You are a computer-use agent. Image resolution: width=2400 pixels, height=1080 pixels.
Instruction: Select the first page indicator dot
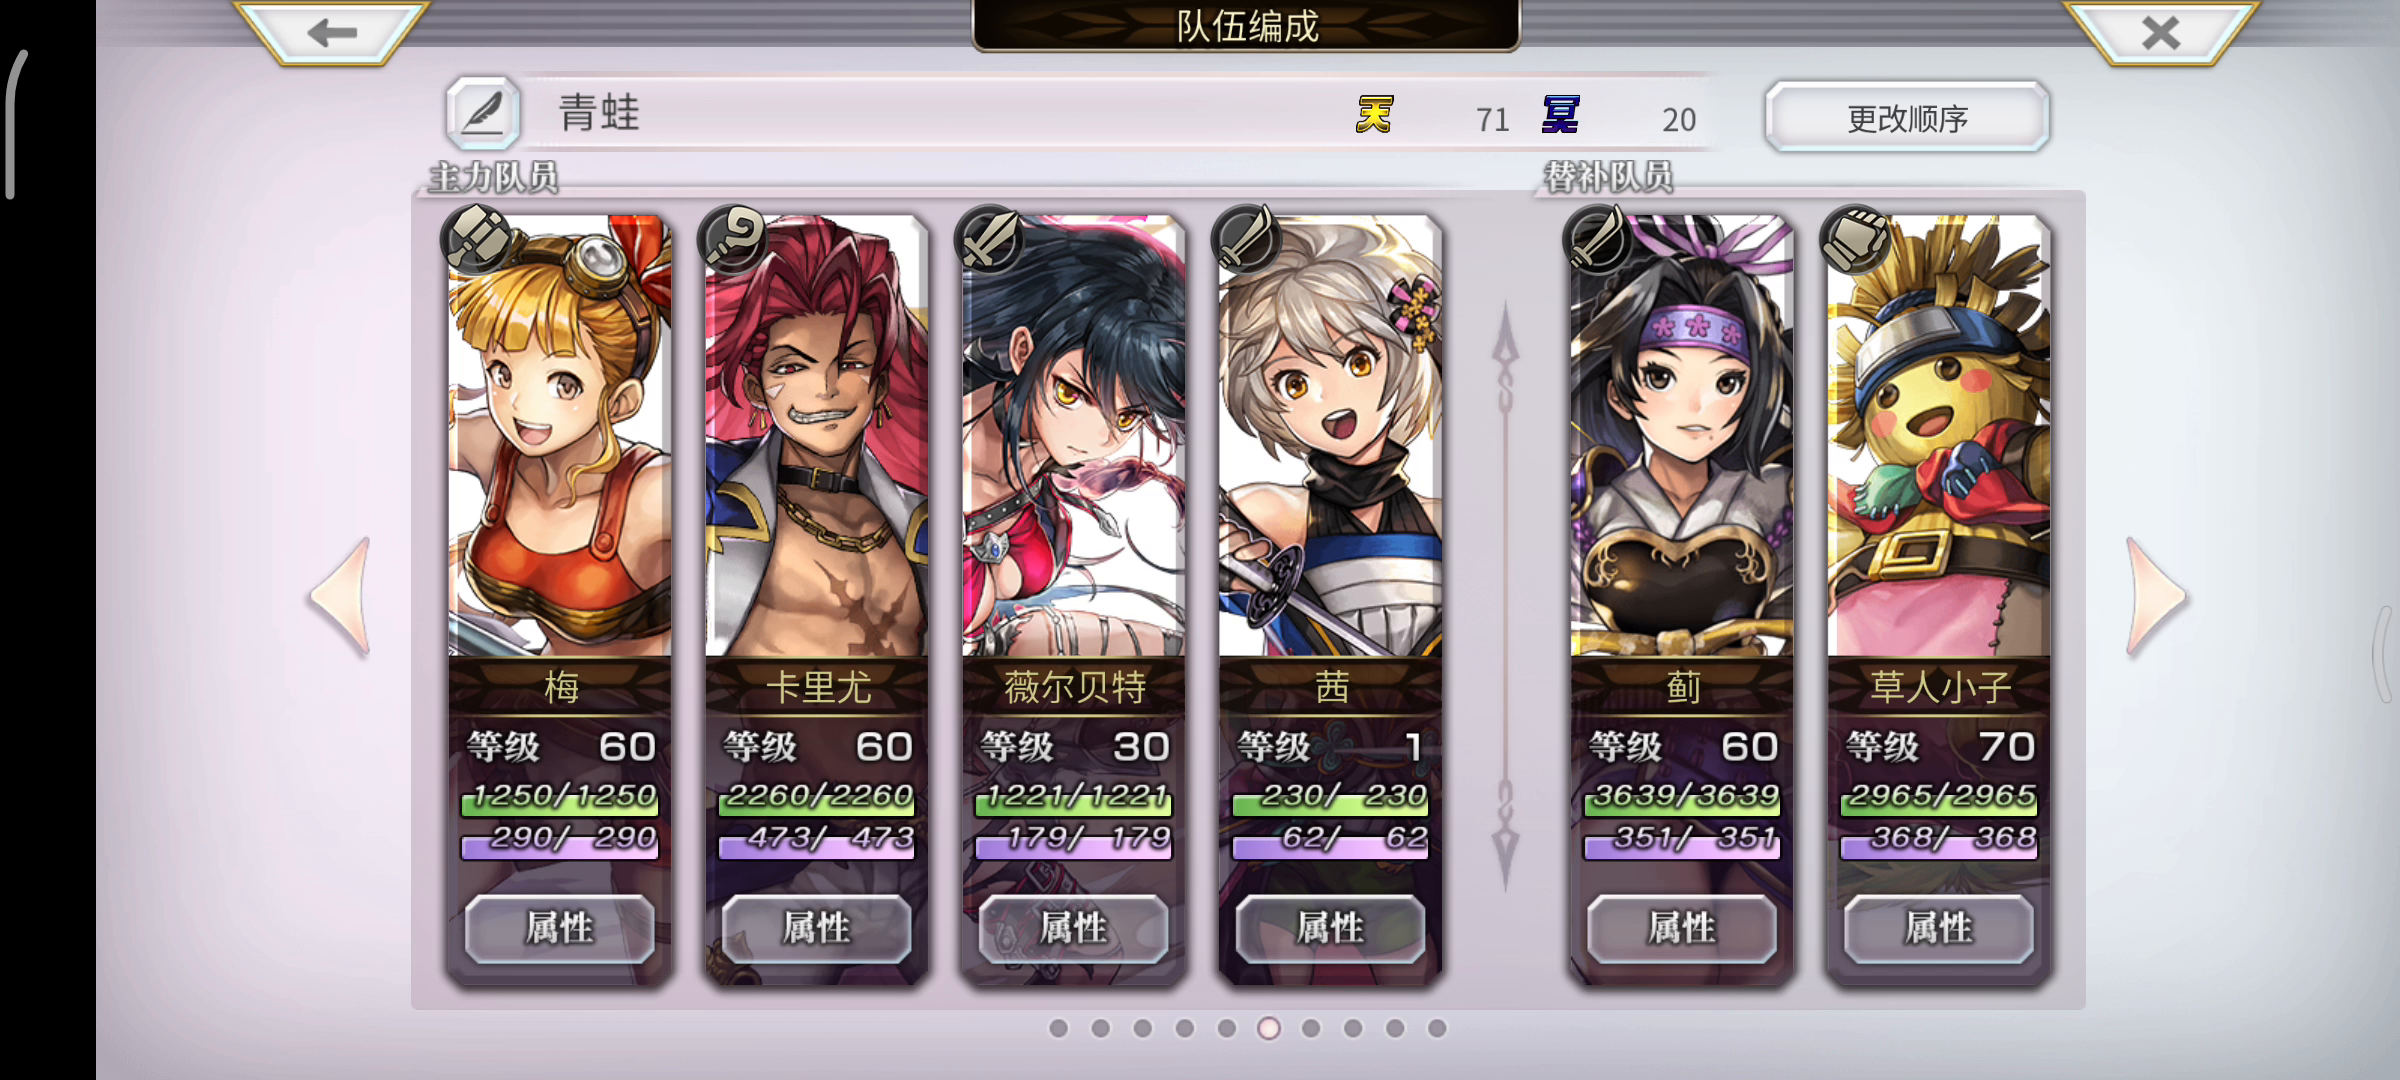tap(1058, 1028)
